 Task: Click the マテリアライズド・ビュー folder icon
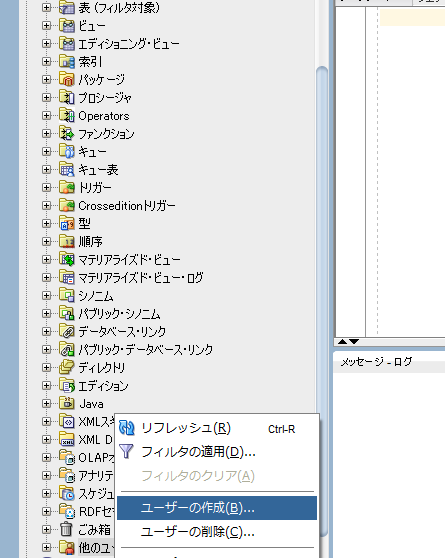point(67,260)
